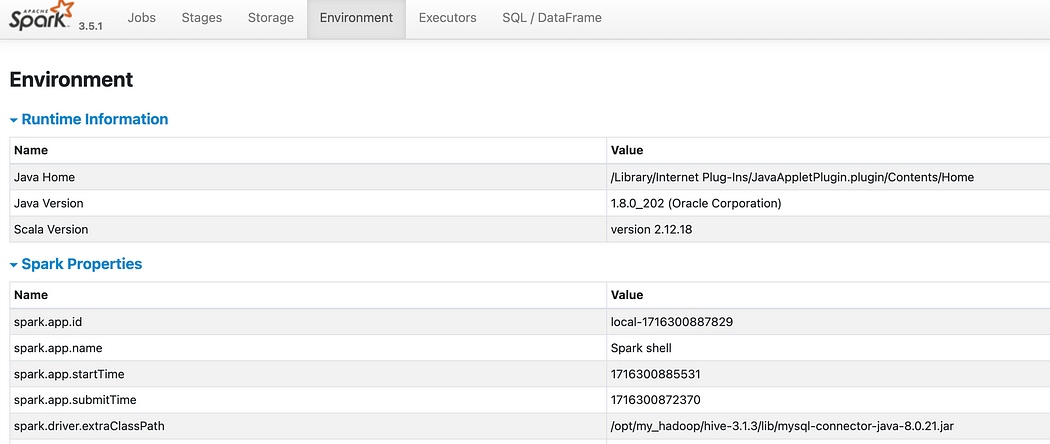
Task: Click the spark.driver.extraClassPath jar path value
Action: coord(796,426)
